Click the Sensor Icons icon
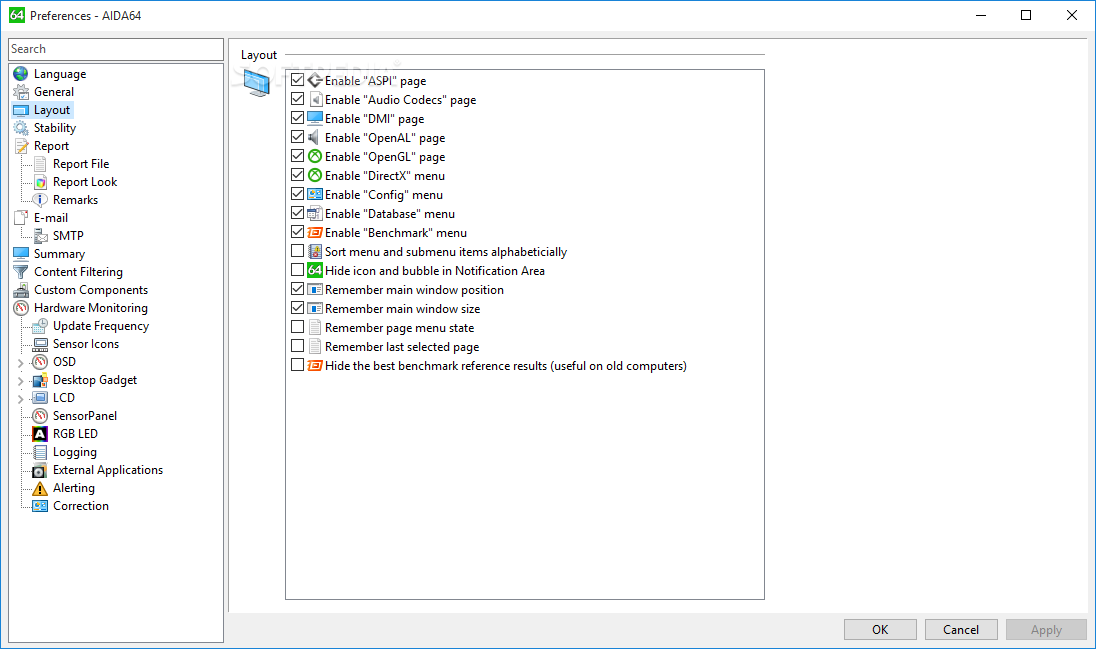 41,344
